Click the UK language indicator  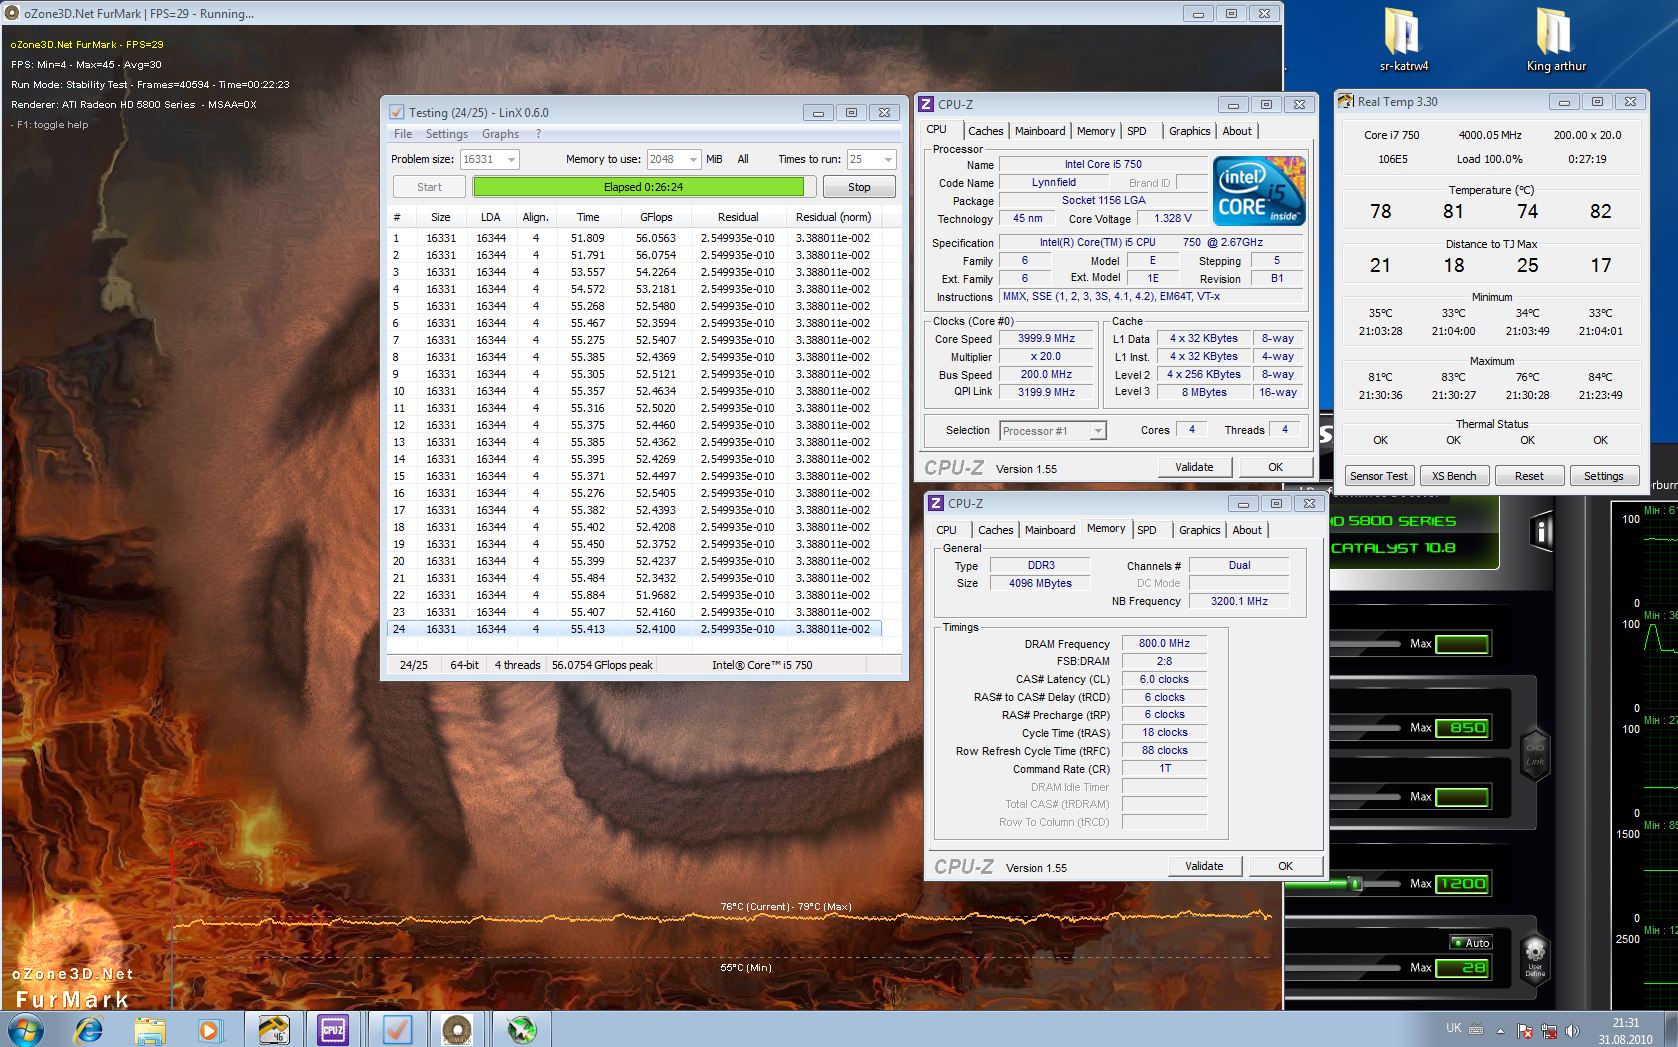[1454, 1028]
